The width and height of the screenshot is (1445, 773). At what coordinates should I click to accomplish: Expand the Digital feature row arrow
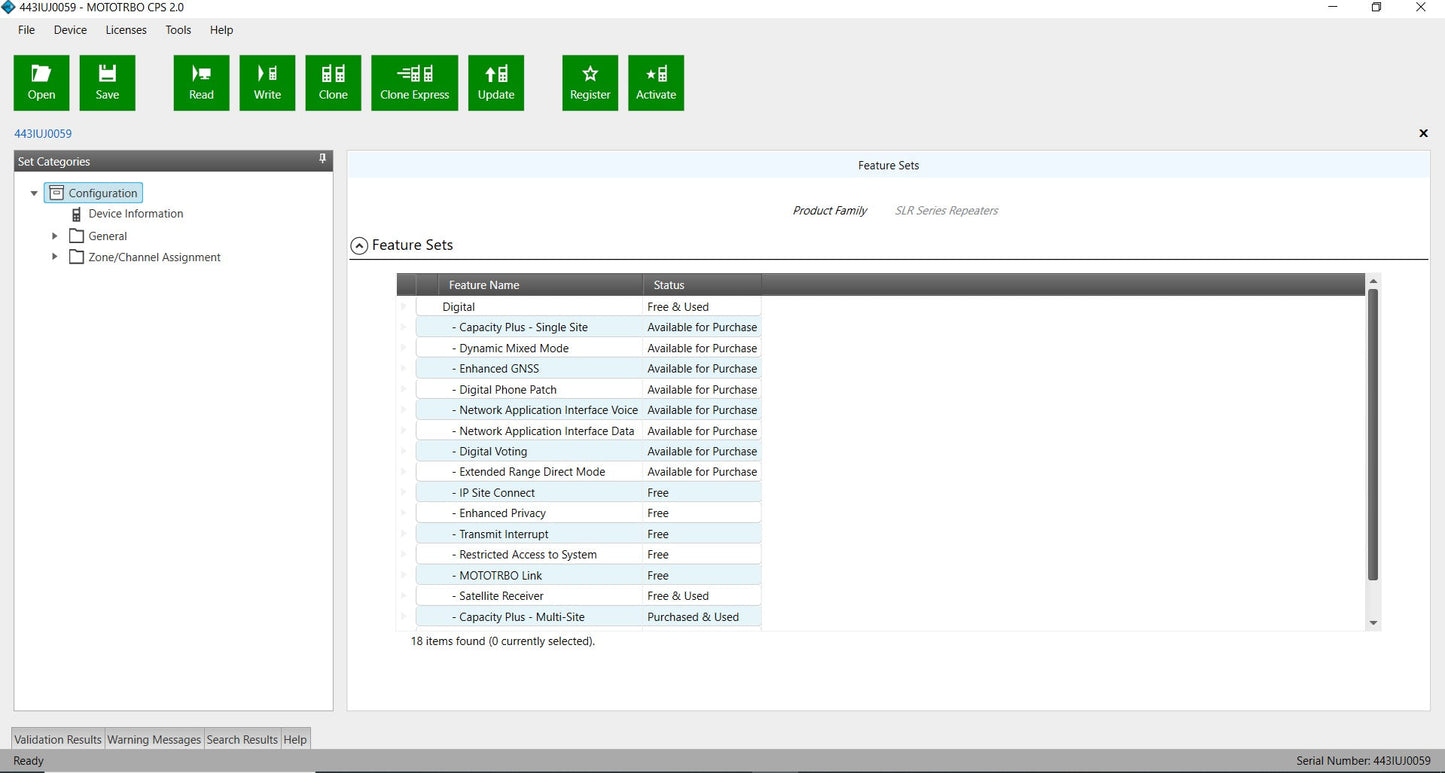coord(404,307)
